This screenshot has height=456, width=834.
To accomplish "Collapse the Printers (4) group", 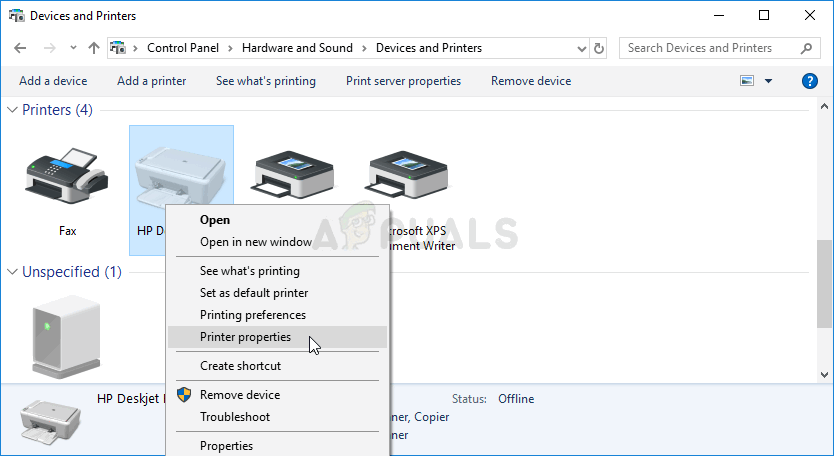I will [x=12, y=110].
